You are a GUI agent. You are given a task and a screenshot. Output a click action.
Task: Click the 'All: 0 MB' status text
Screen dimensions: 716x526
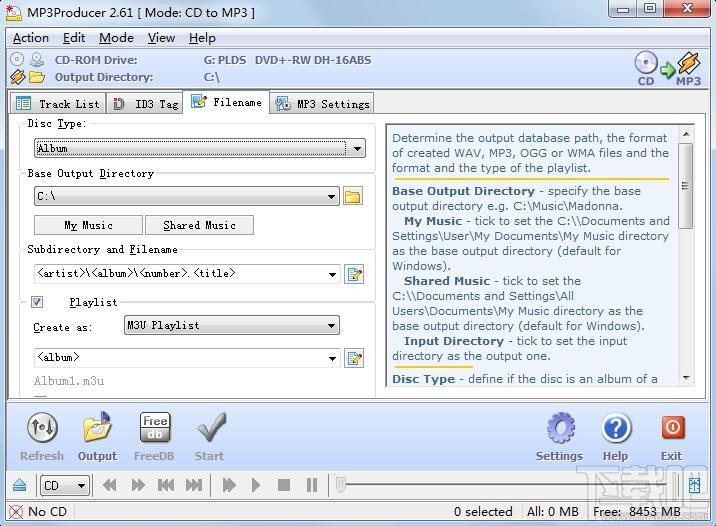point(553,512)
